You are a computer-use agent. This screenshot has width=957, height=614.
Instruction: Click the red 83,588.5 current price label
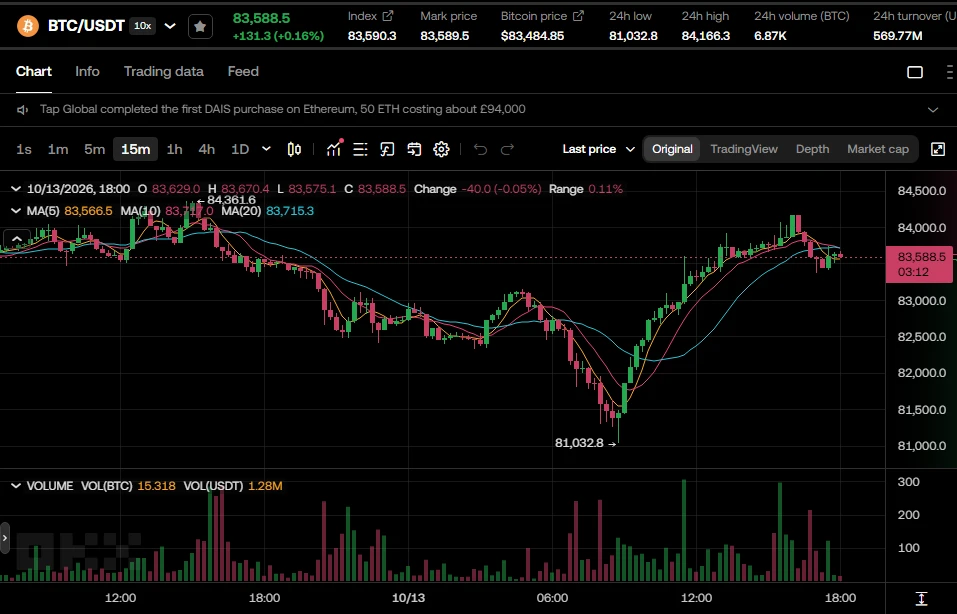tap(919, 264)
